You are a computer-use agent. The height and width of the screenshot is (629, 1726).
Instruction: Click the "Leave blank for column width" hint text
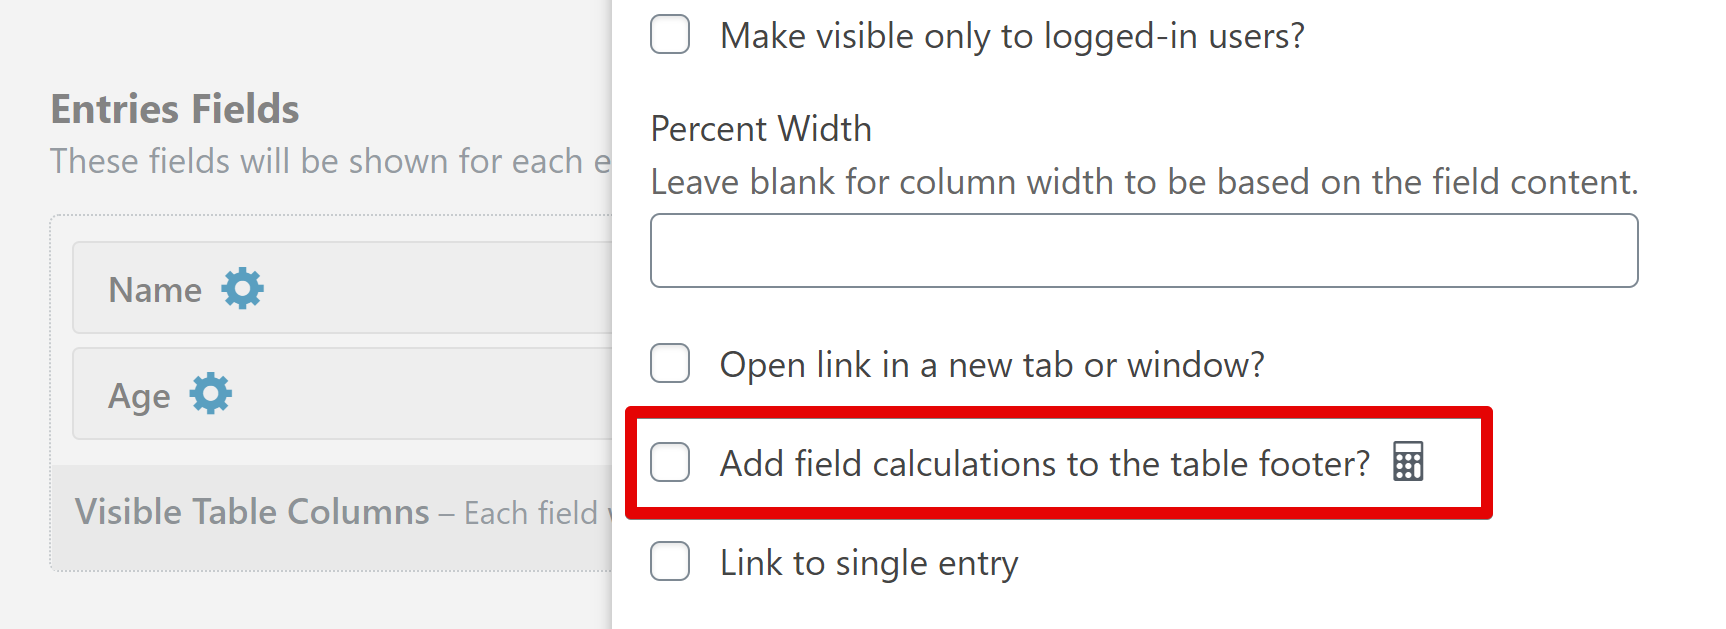(1144, 182)
